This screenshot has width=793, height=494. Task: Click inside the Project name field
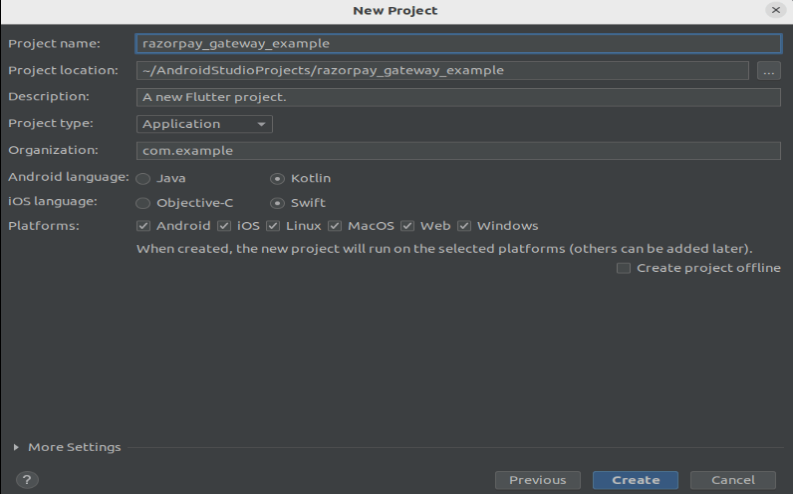(x=457, y=43)
